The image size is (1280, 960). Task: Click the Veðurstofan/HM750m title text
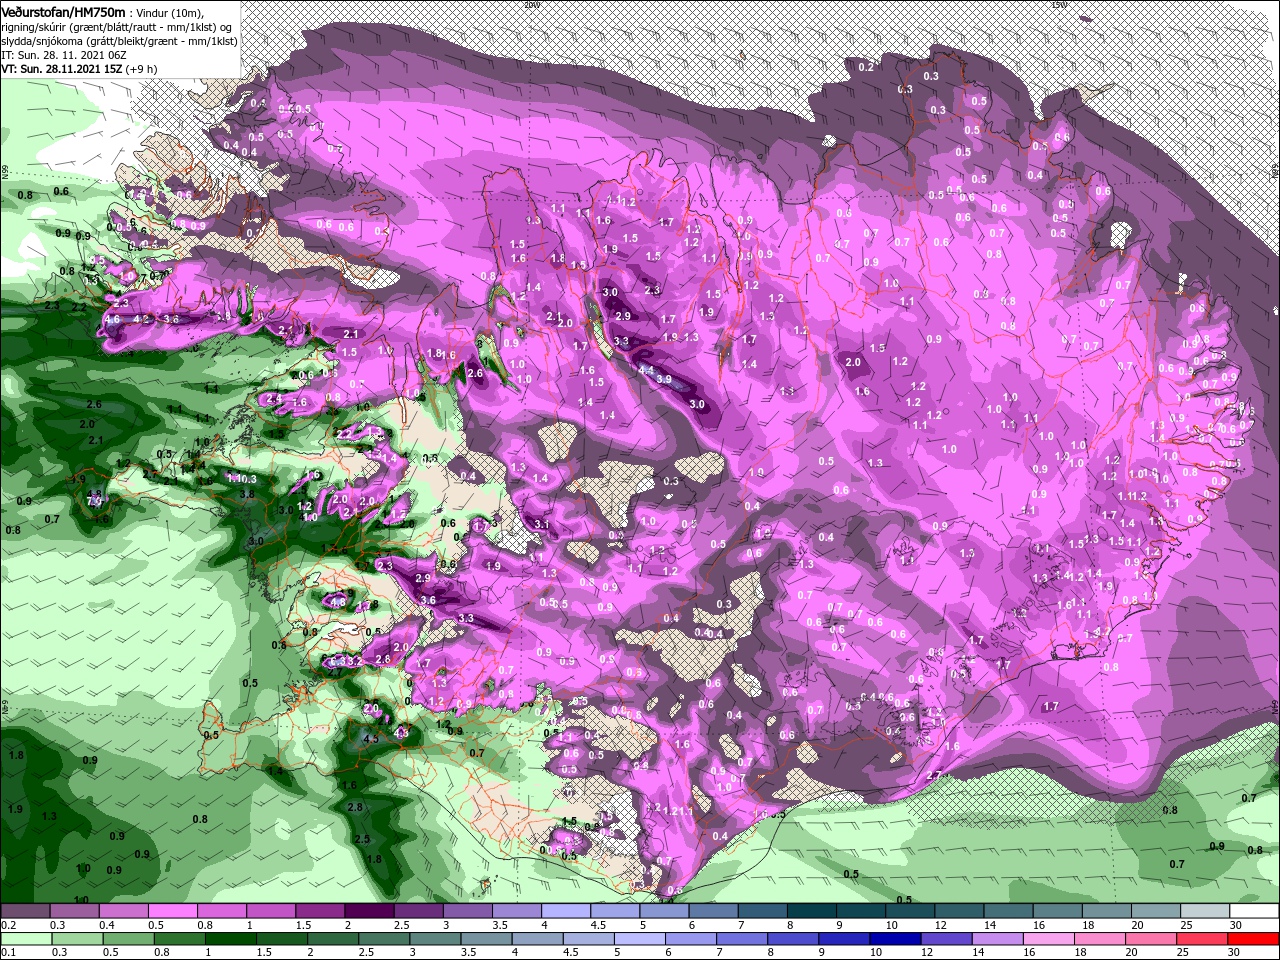click(x=63, y=12)
